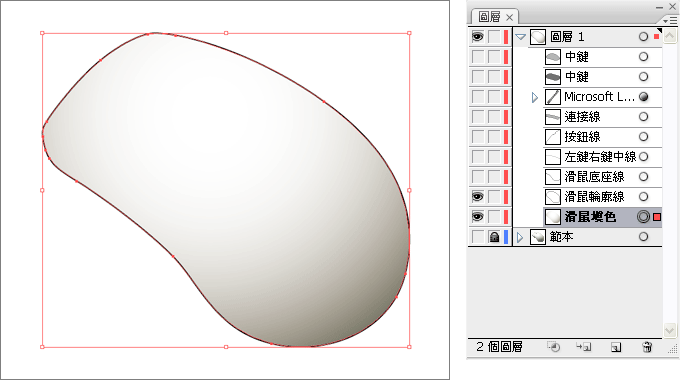Expand the 範本 layer
Screen dimensions: 680x380
(x=520, y=237)
